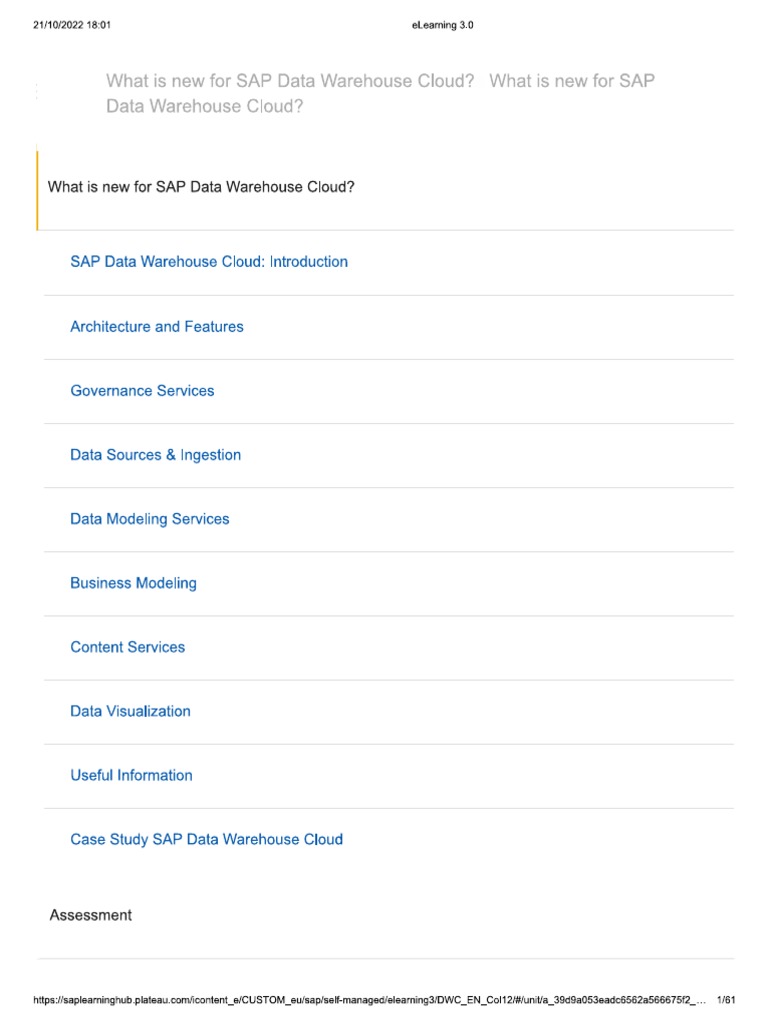Open the Business Modeling lesson
This screenshot has width=768, height=1024.
(133, 583)
